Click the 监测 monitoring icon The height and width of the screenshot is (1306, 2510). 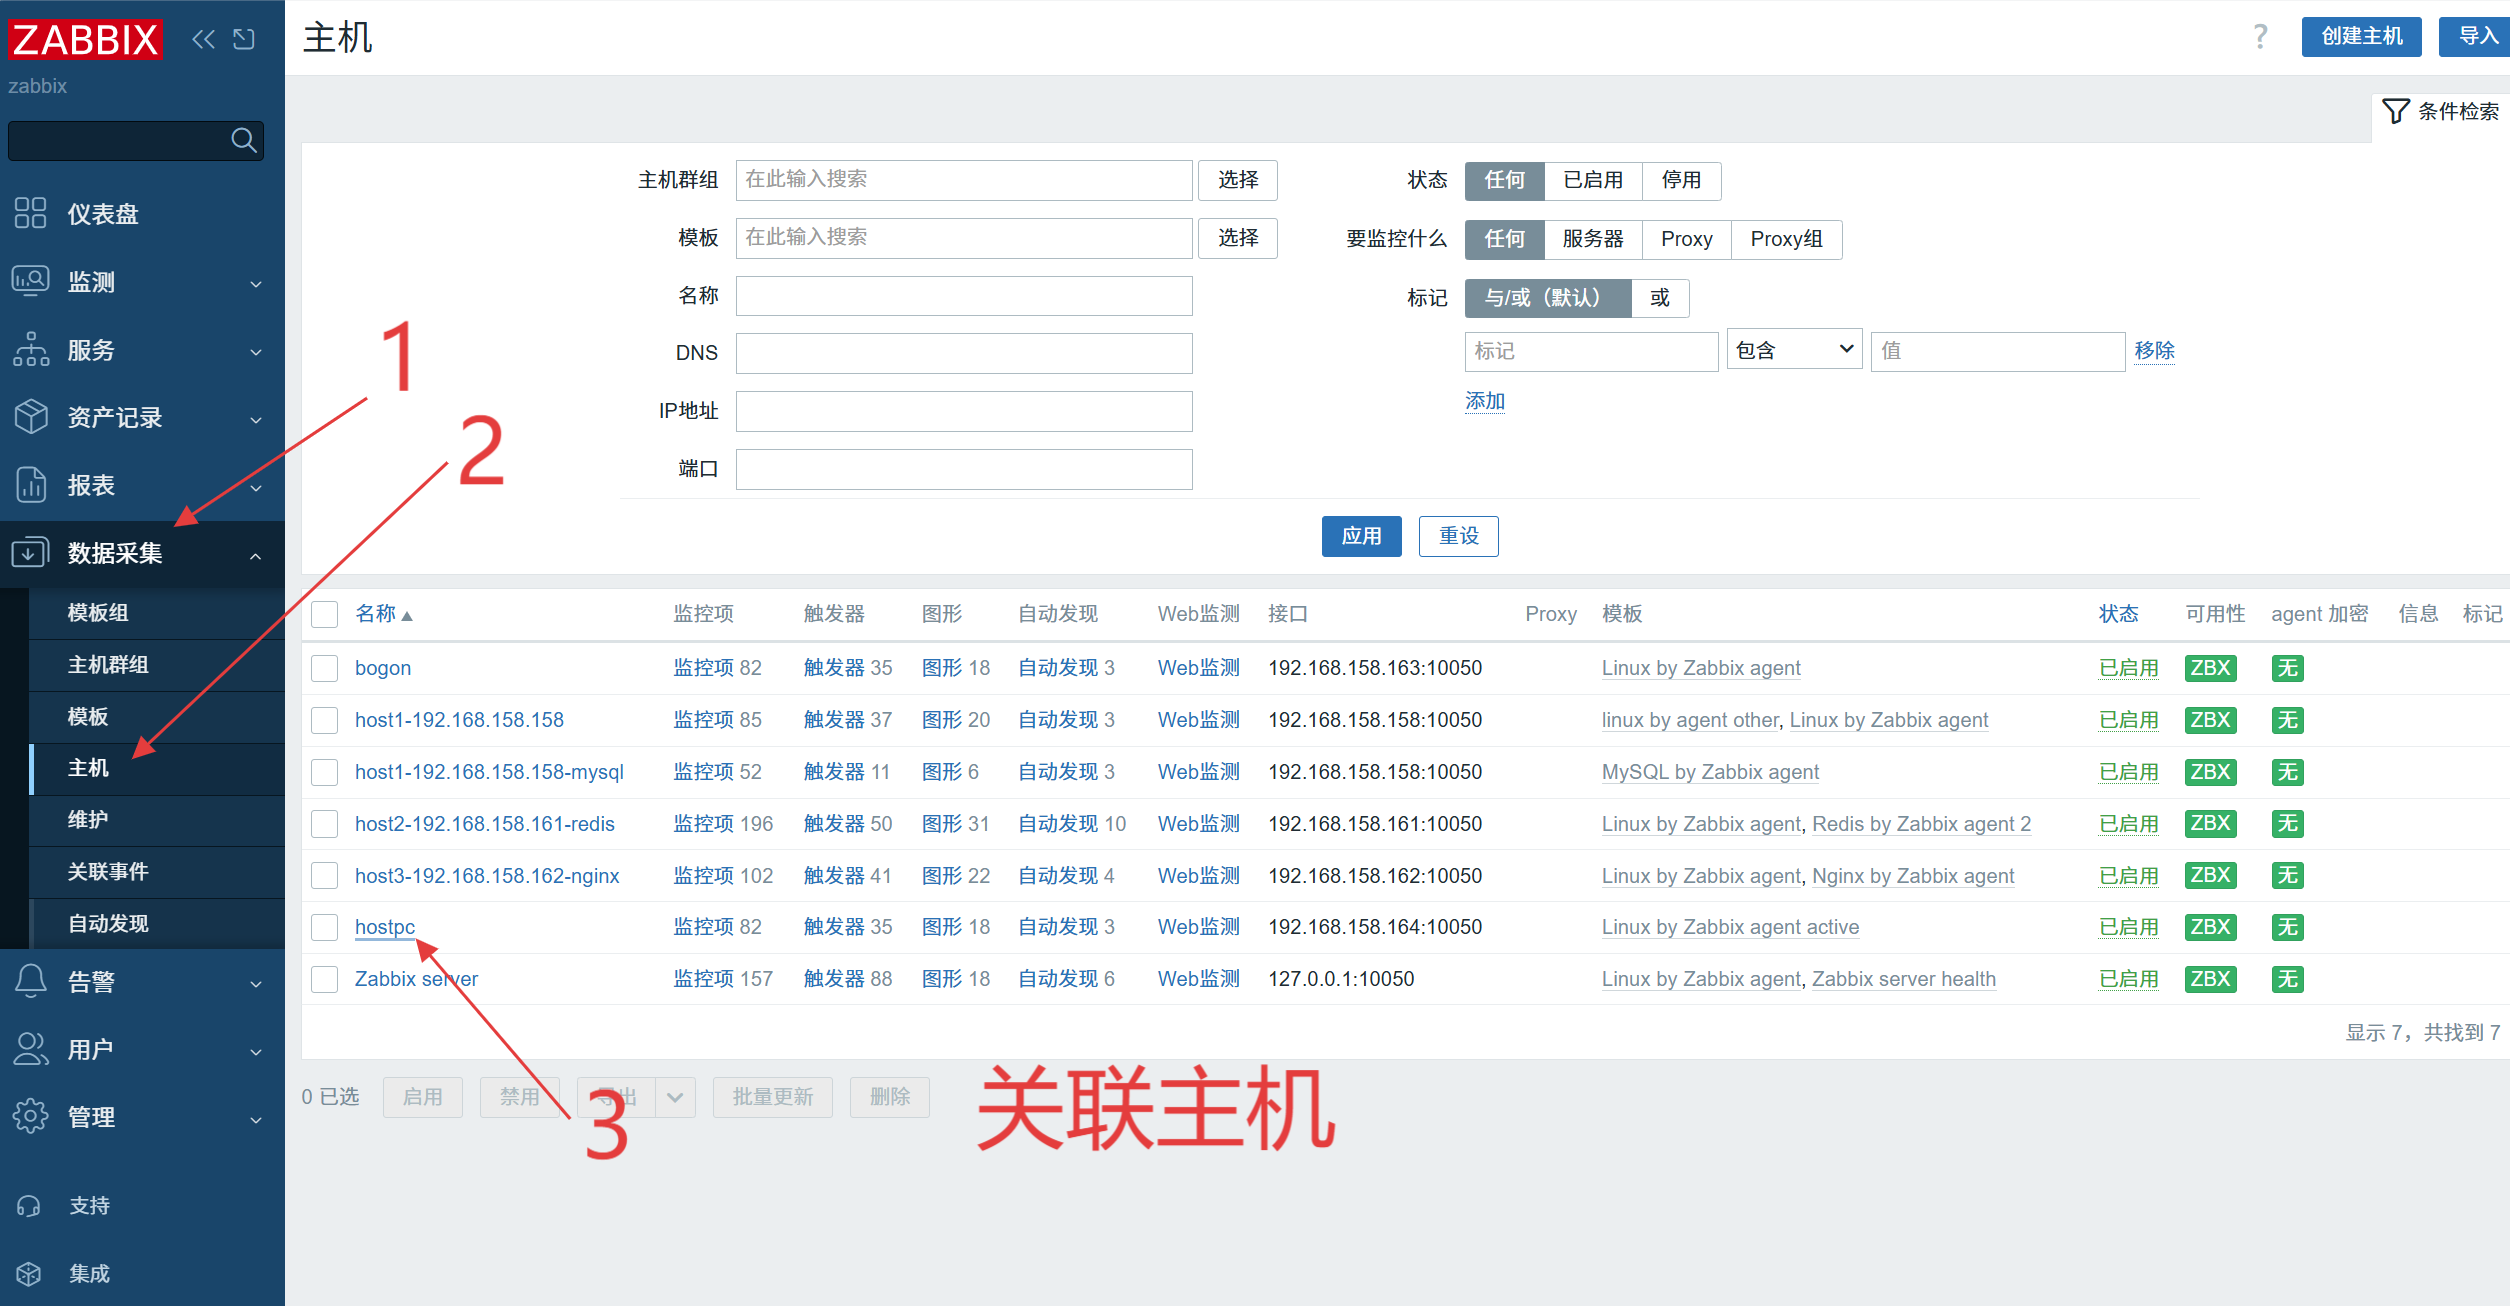point(31,281)
